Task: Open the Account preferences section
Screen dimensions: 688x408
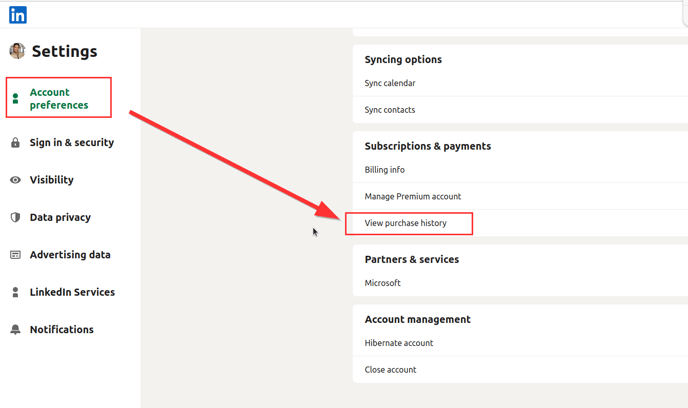Action: pyautogui.click(x=59, y=99)
